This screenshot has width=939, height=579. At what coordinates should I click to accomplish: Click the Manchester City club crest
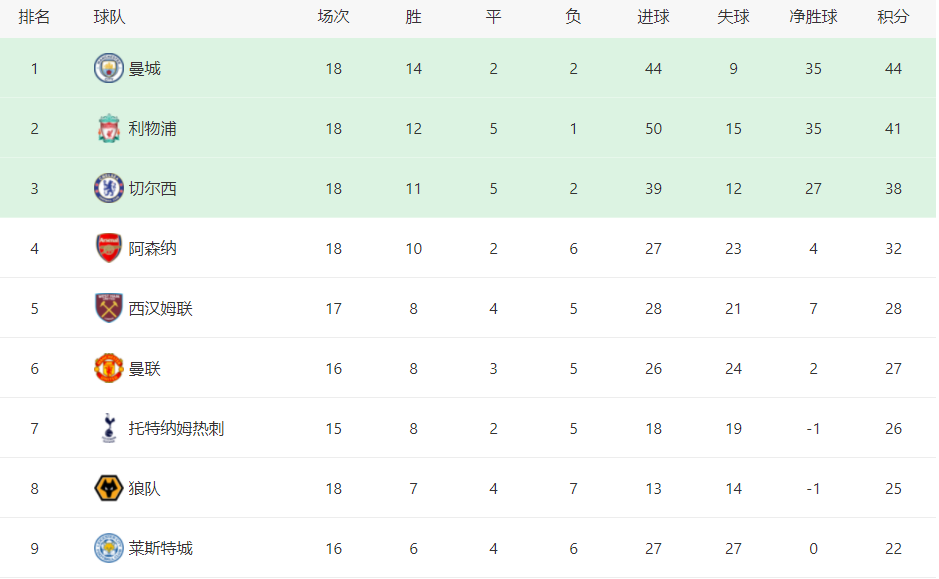coord(108,68)
